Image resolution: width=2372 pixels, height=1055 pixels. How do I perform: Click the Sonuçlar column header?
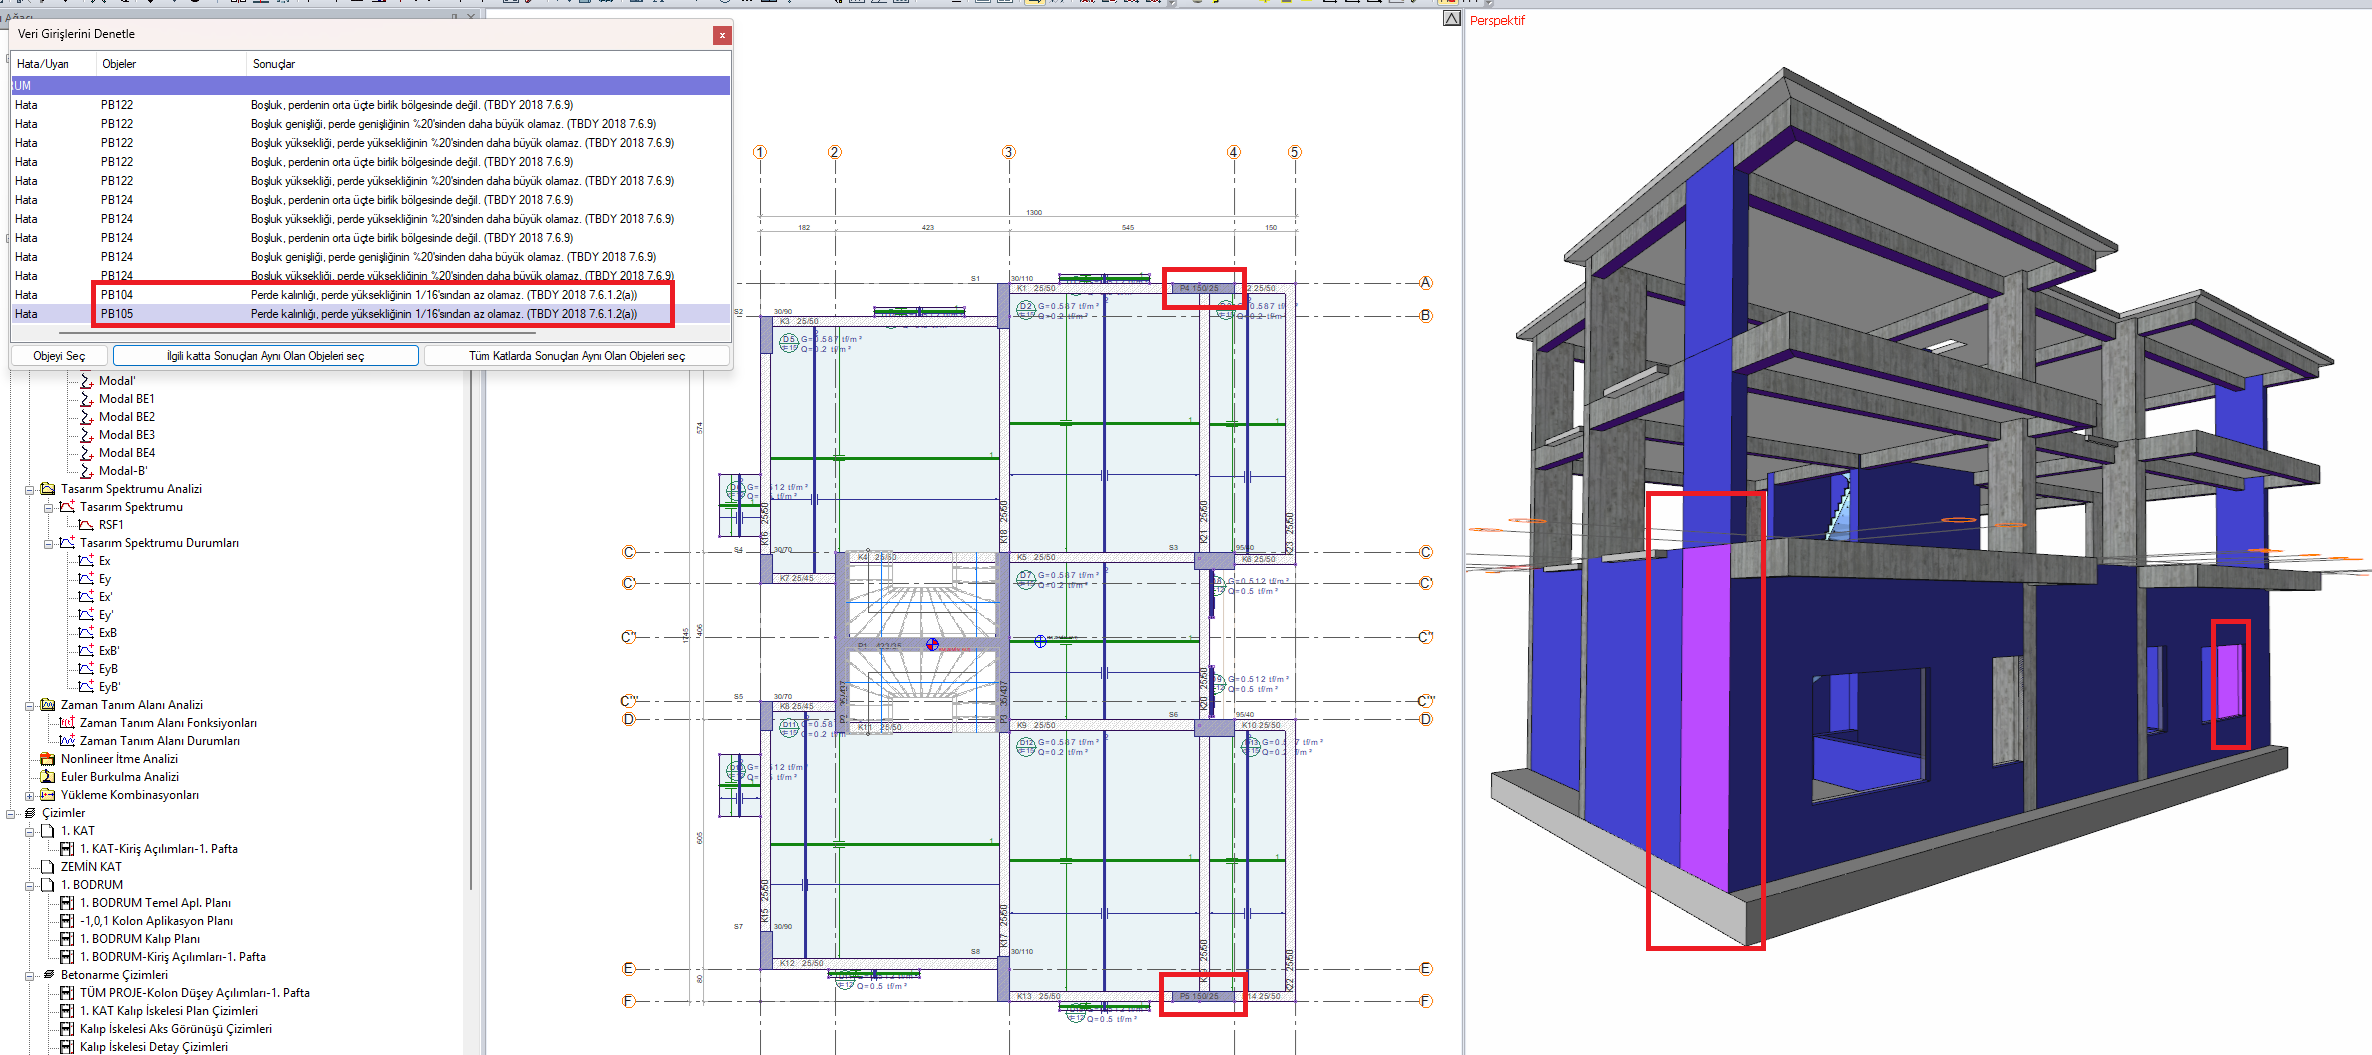point(274,64)
